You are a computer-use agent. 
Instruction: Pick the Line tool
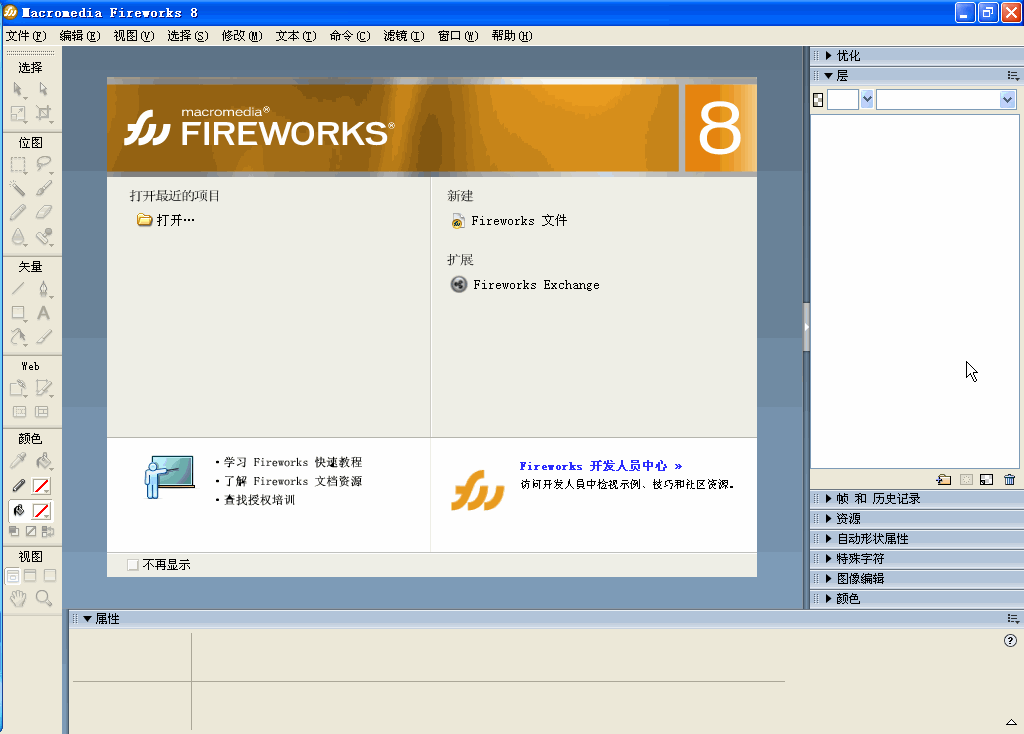click(x=18, y=288)
